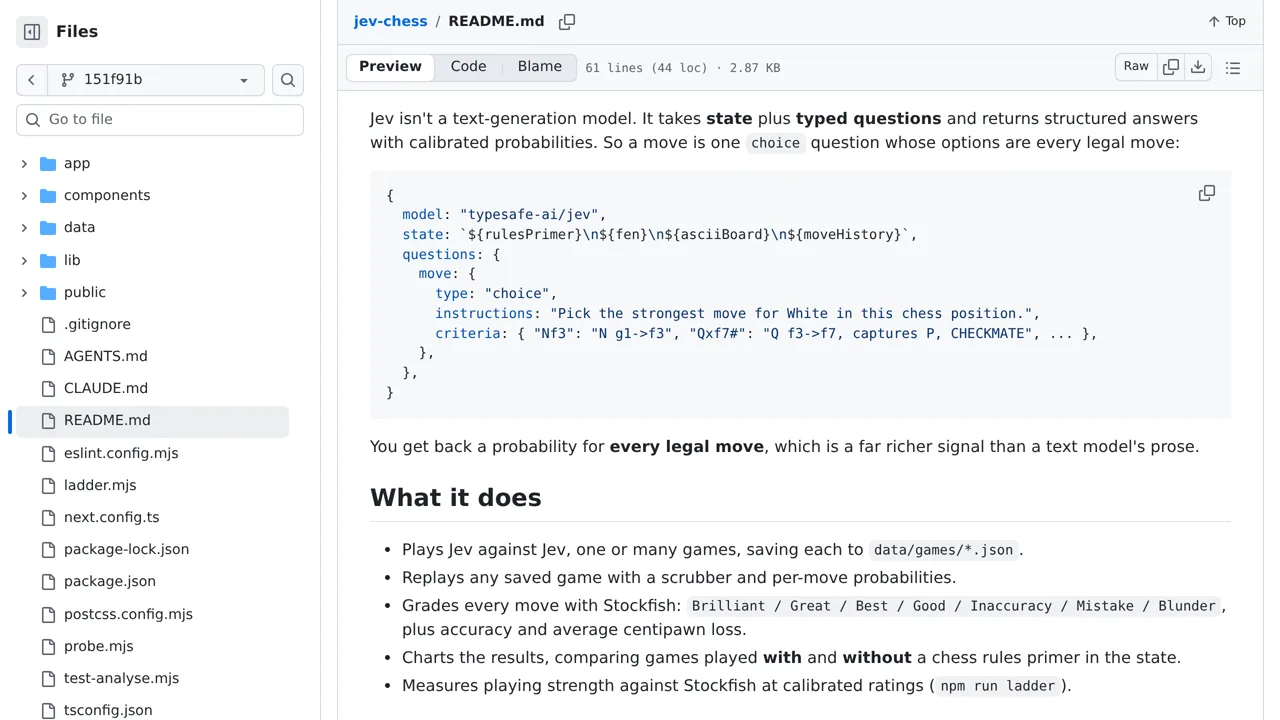Open the outline list icon
This screenshot has width=1280, height=720.
[x=1233, y=68]
